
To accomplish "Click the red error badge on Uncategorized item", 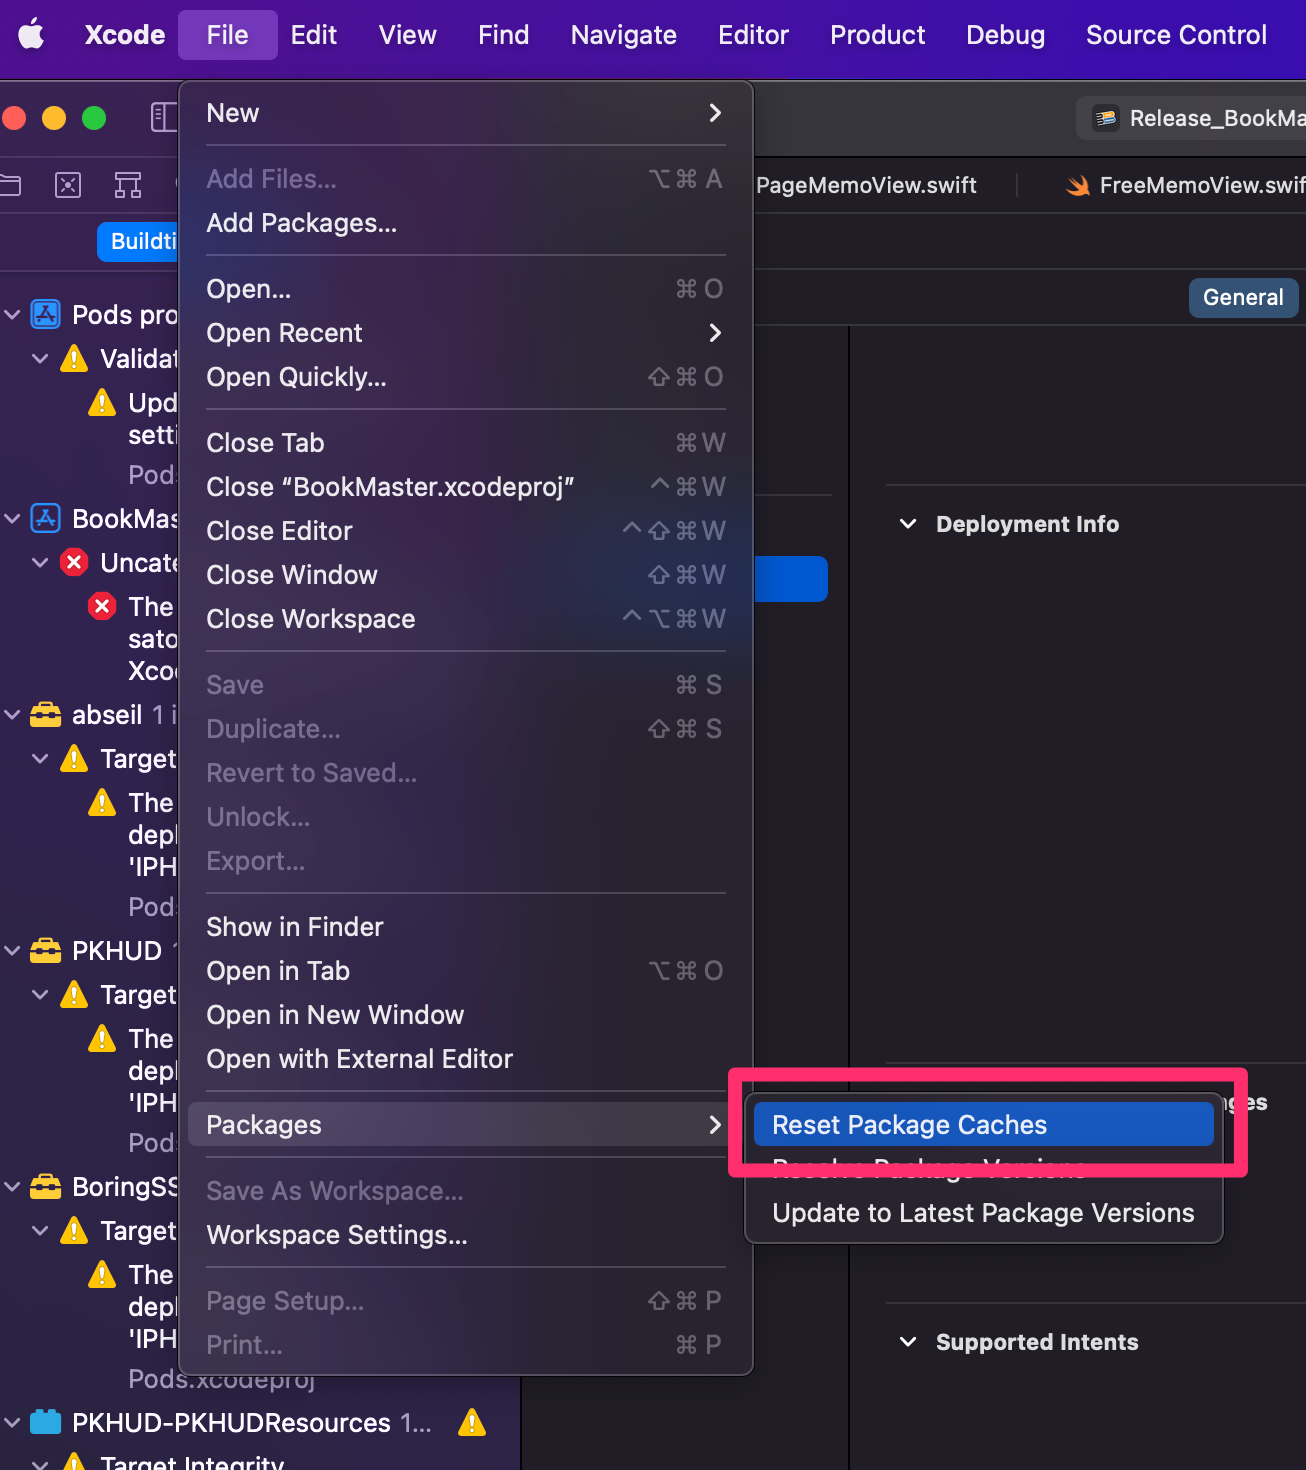I will 74,562.
